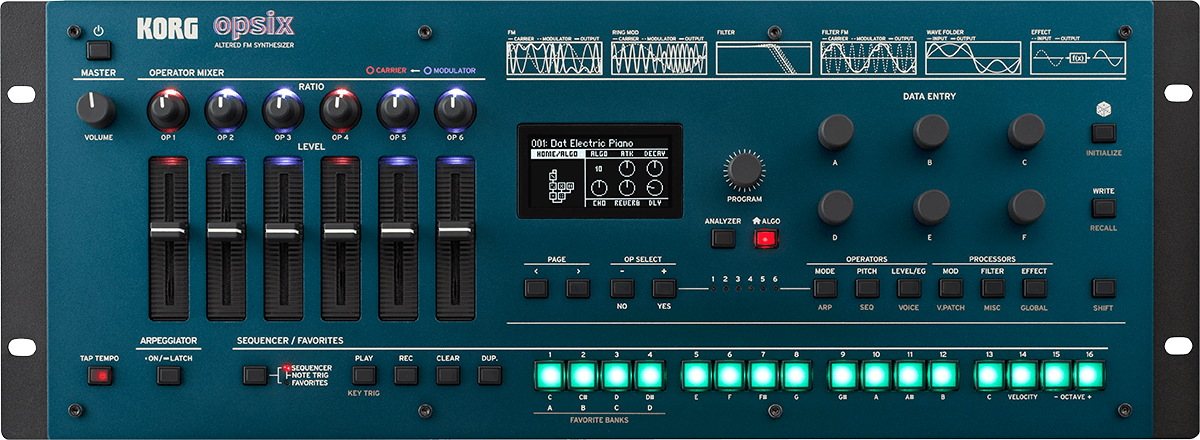This screenshot has height=440, width=1200.
Task: Toggle step 1 sequencer pad
Action: [x=549, y=376]
